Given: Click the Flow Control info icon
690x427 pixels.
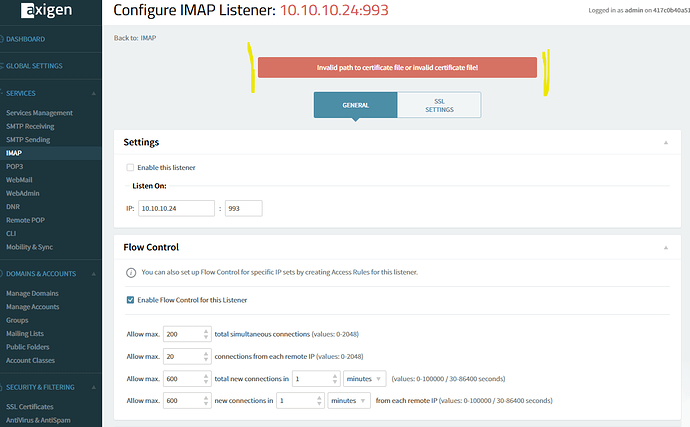Looking at the screenshot, I should click(131, 272).
